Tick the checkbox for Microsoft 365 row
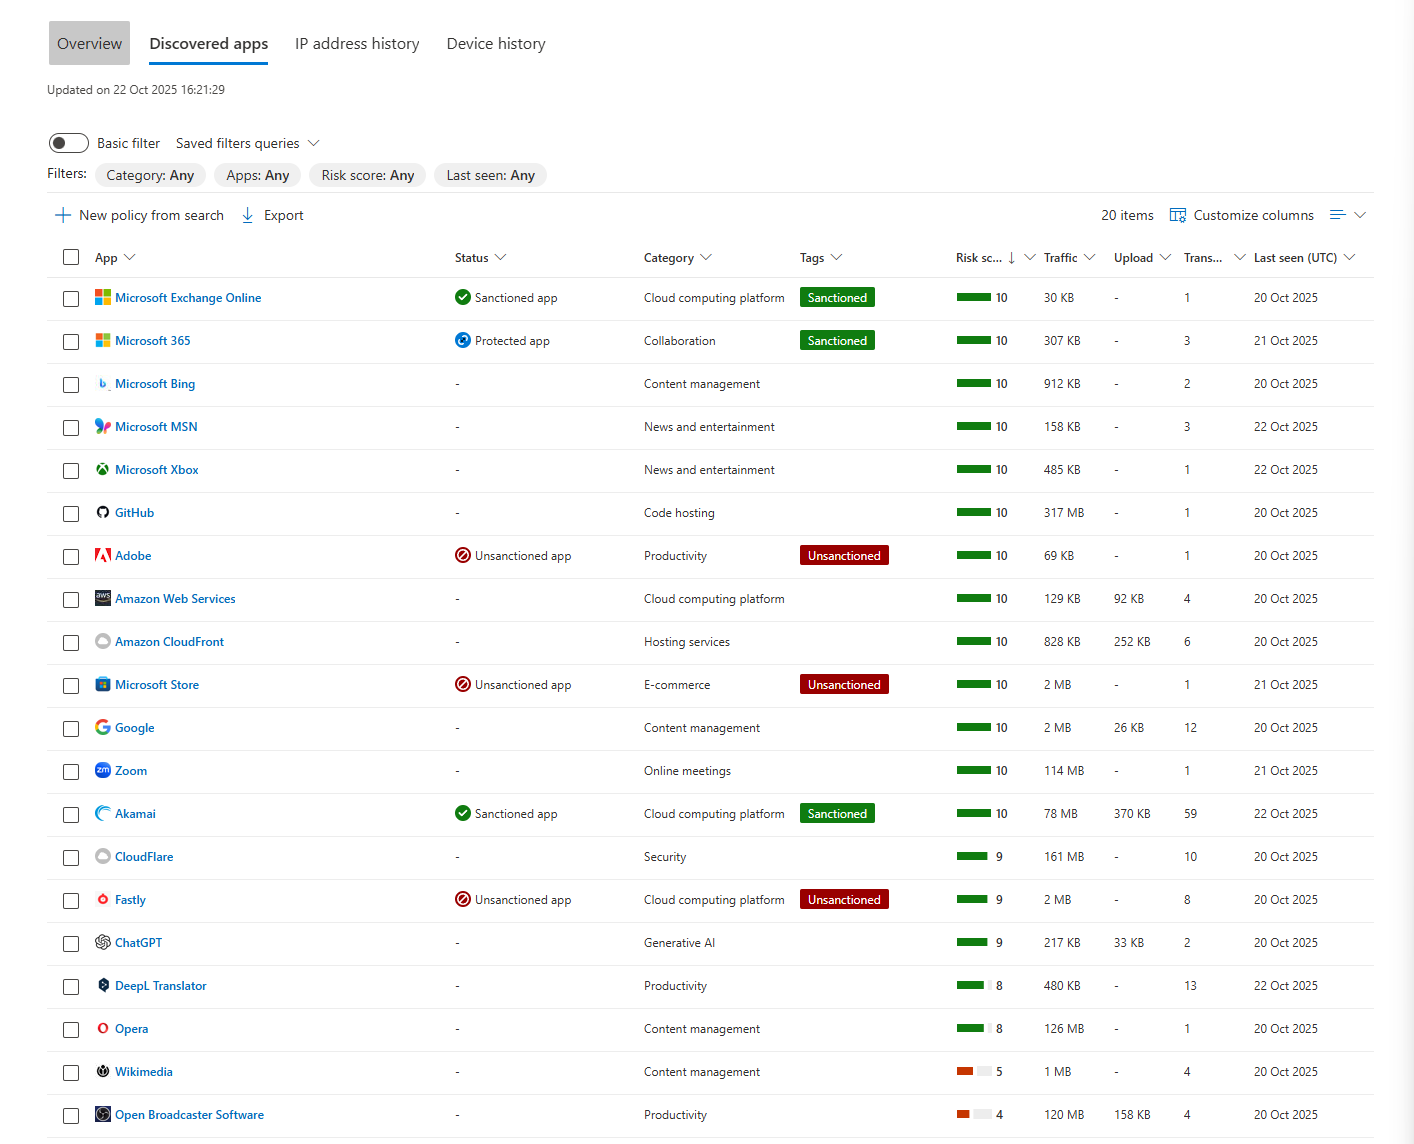Viewport: 1414px width, 1144px height. pos(71,342)
